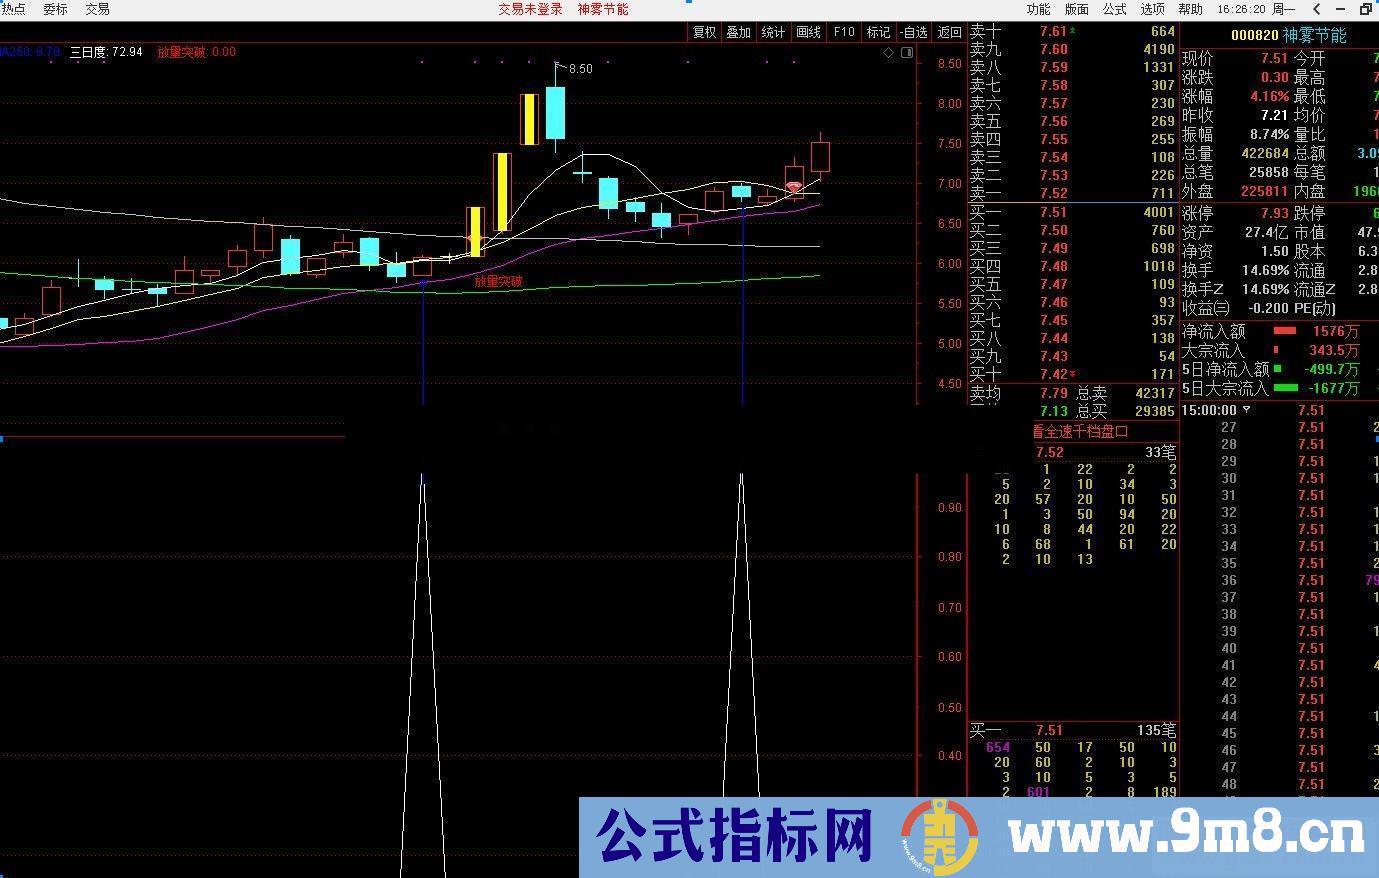Image resolution: width=1379 pixels, height=878 pixels.
Task: Open the 热点 menu
Action: tap(14, 9)
